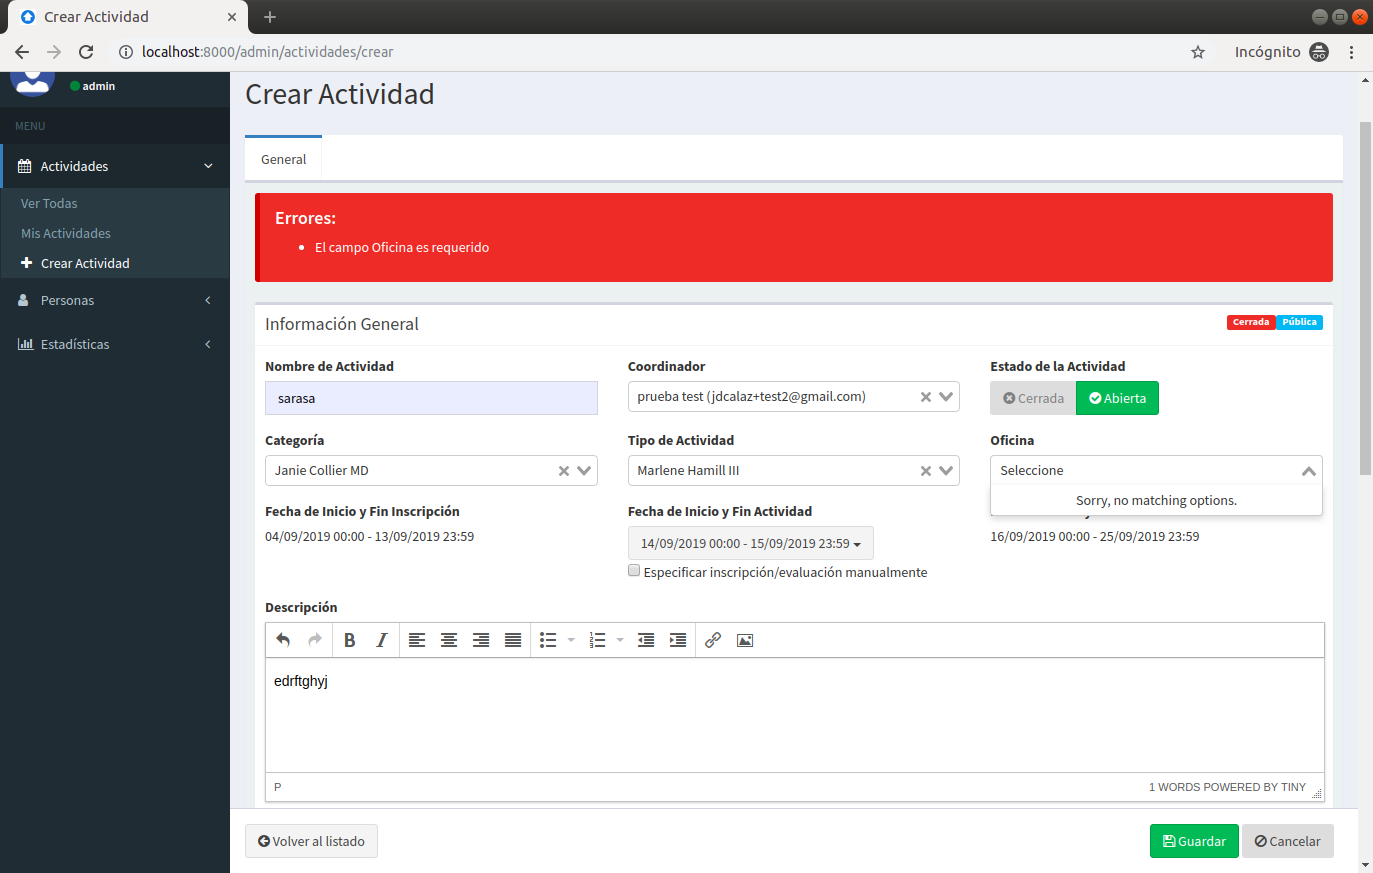Set Estado de la Actividad to Cerrada
This screenshot has height=873, width=1373.
(x=1032, y=397)
